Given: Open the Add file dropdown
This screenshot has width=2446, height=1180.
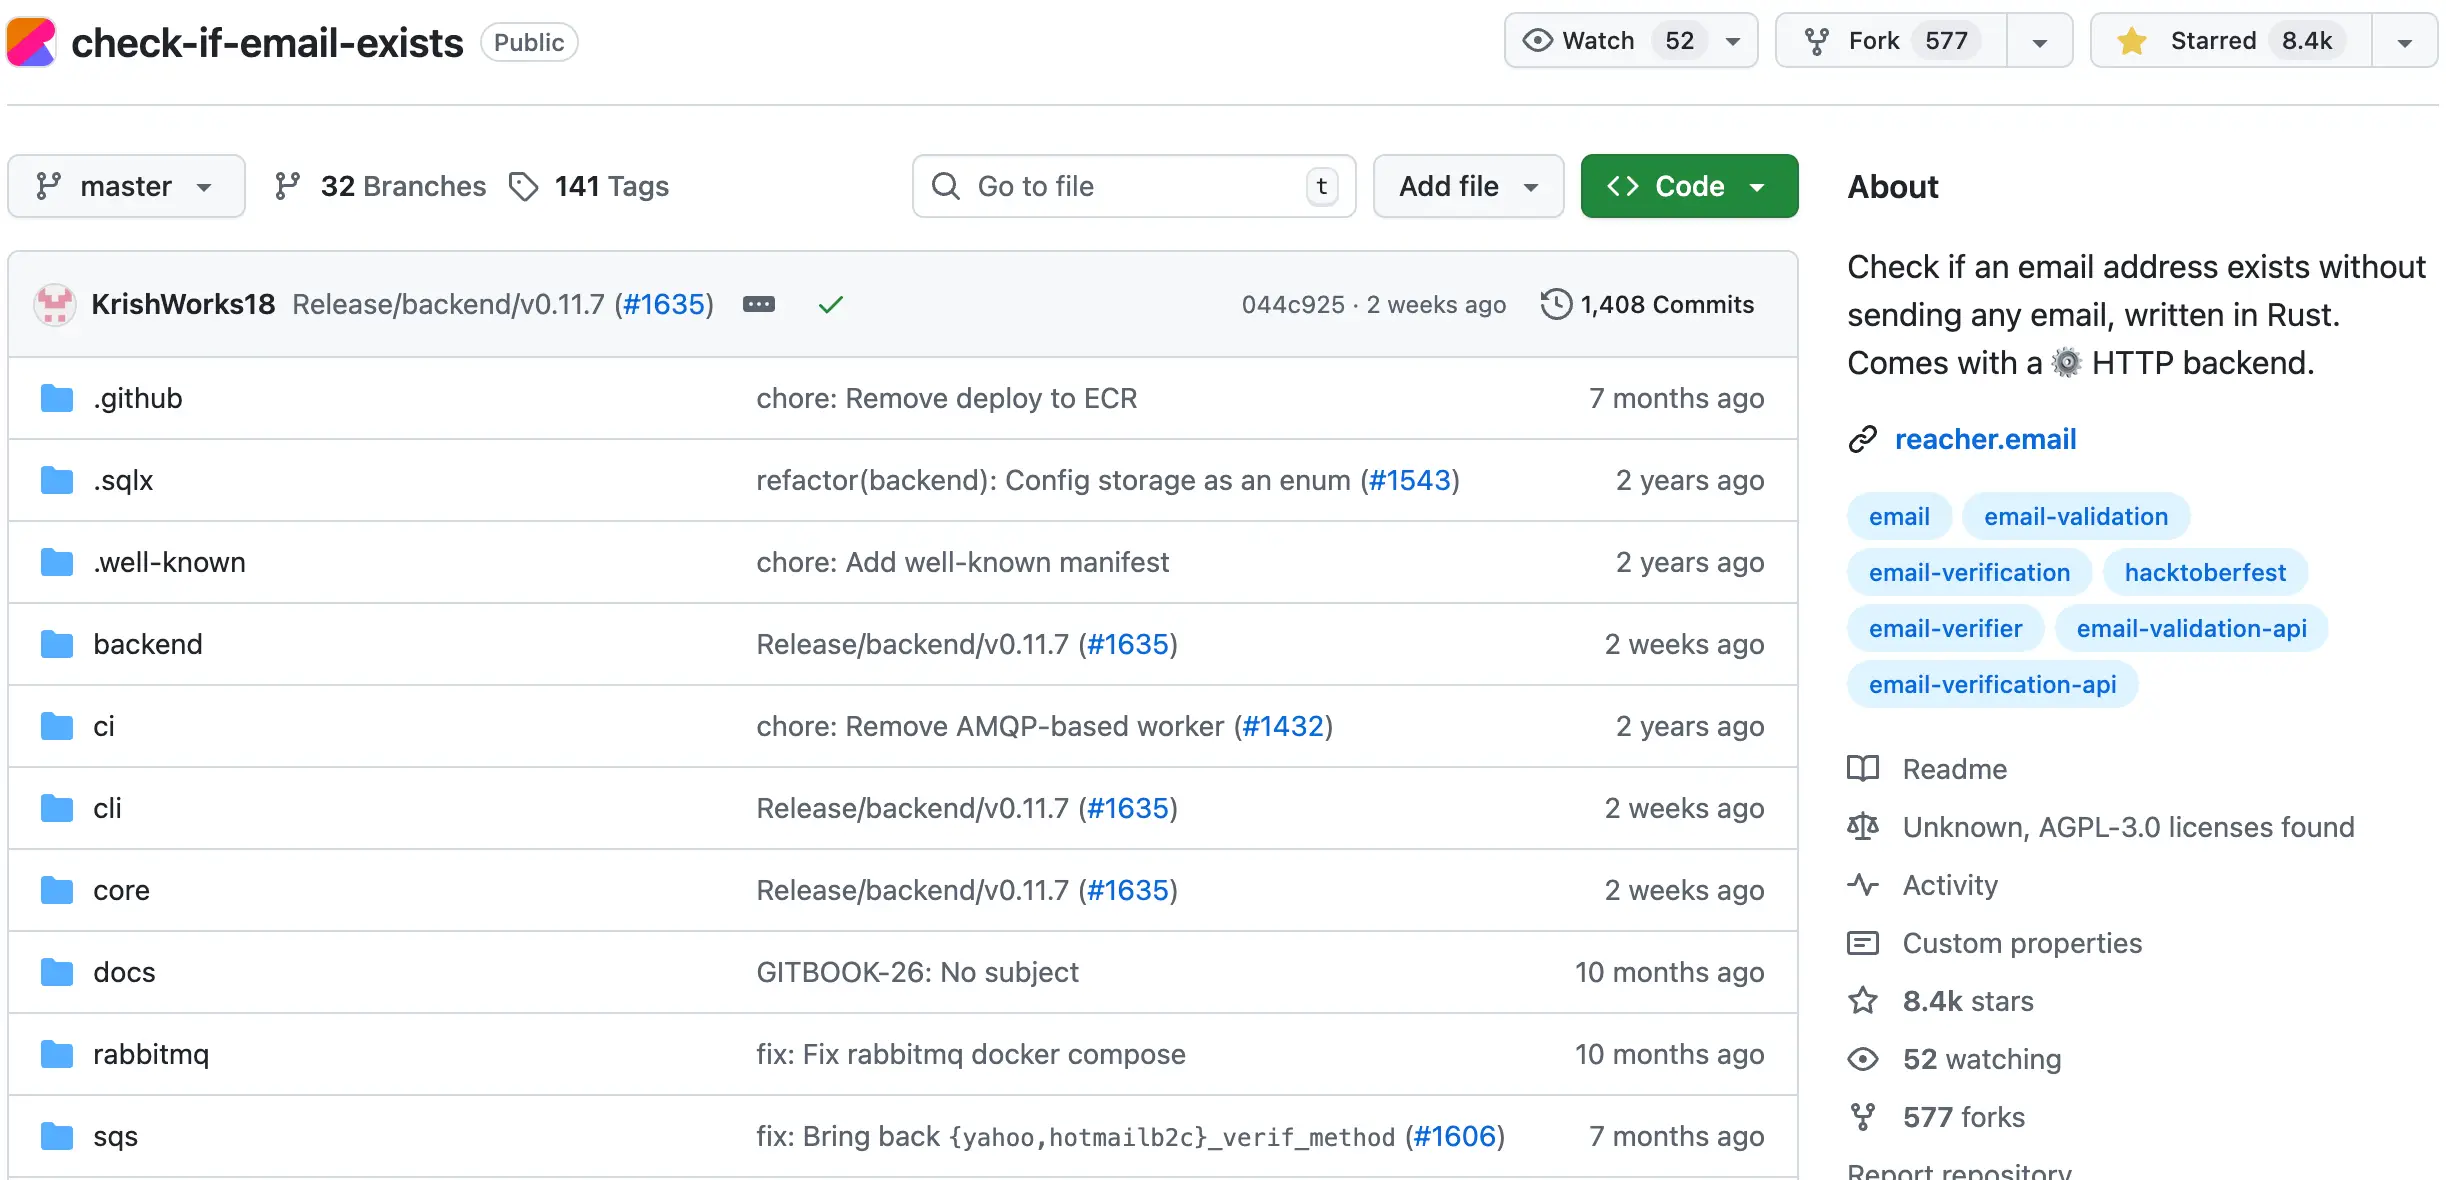Looking at the screenshot, I should (1467, 186).
